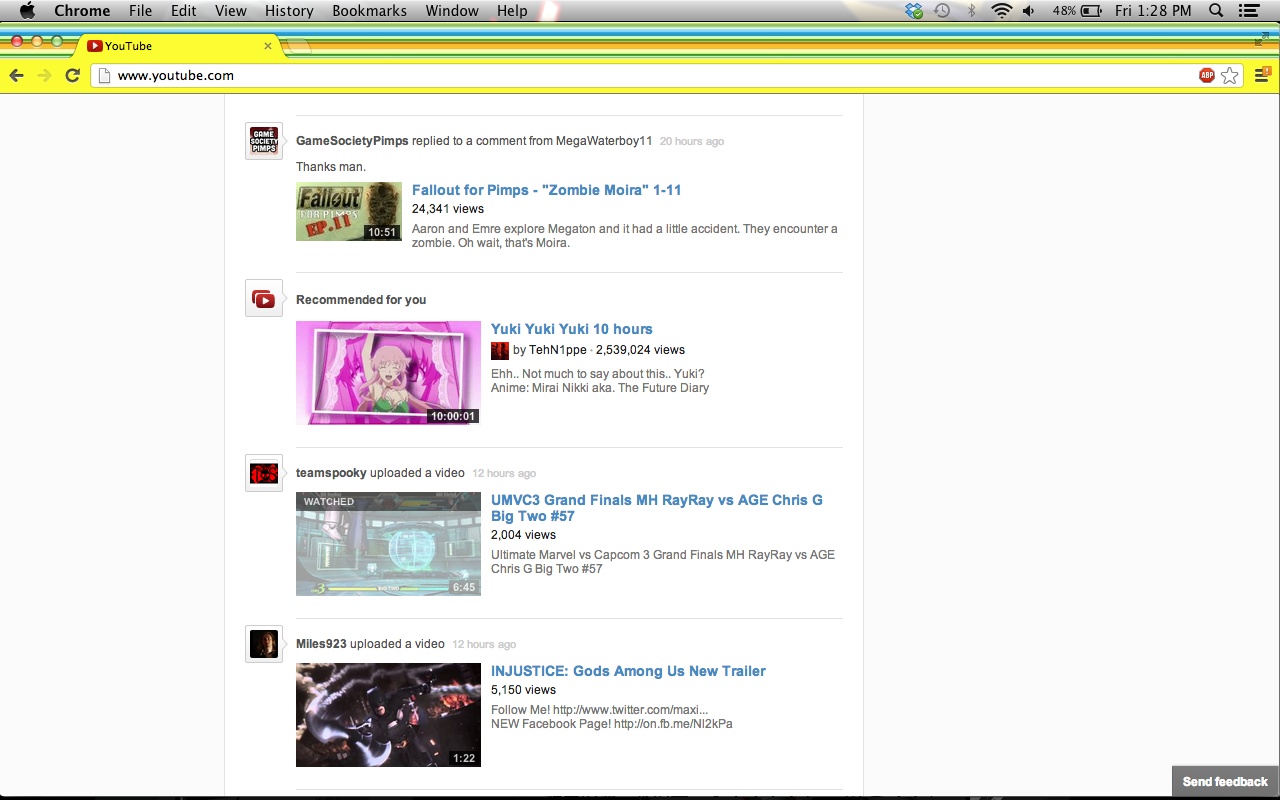This screenshot has width=1280, height=800.
Task: Click the browser Forward arrow
Action: [x=44, y=75]
